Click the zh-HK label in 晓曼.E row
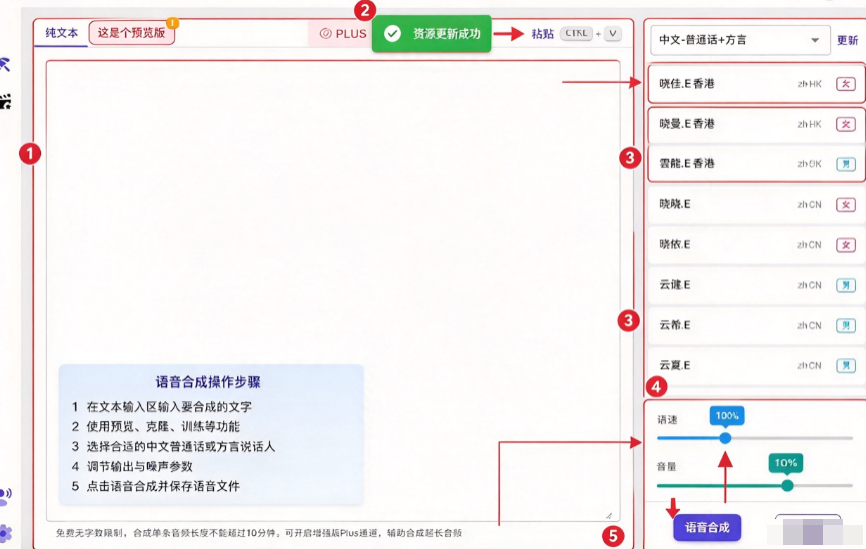This screenshot has height=549, width=866. 809,124
